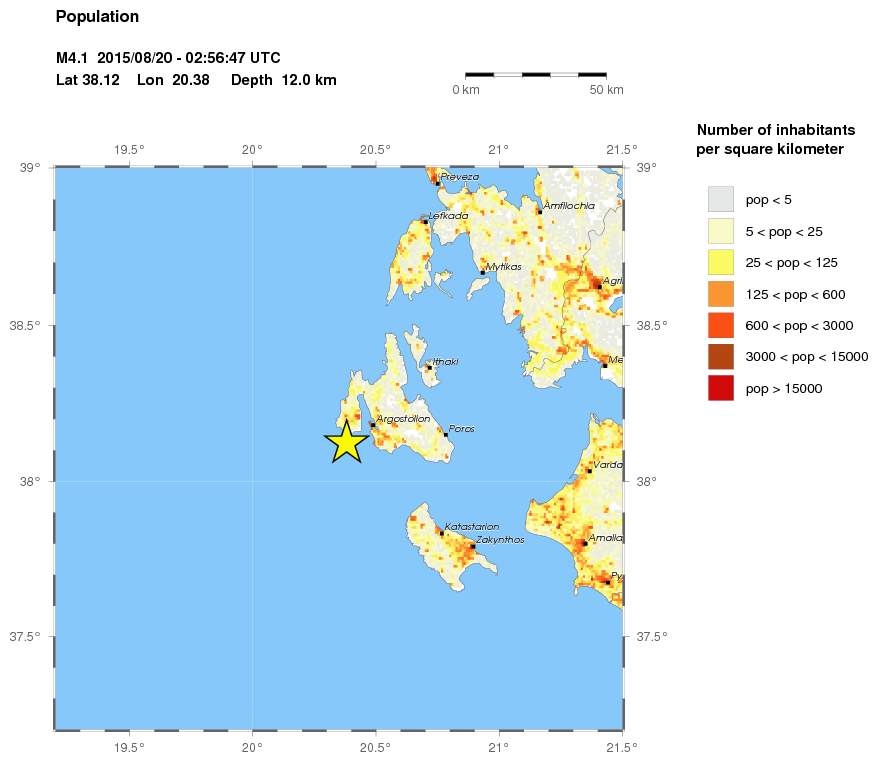Select the '20.5°' longitude label on the top axis
878x762 pixels.
[375, 149]
